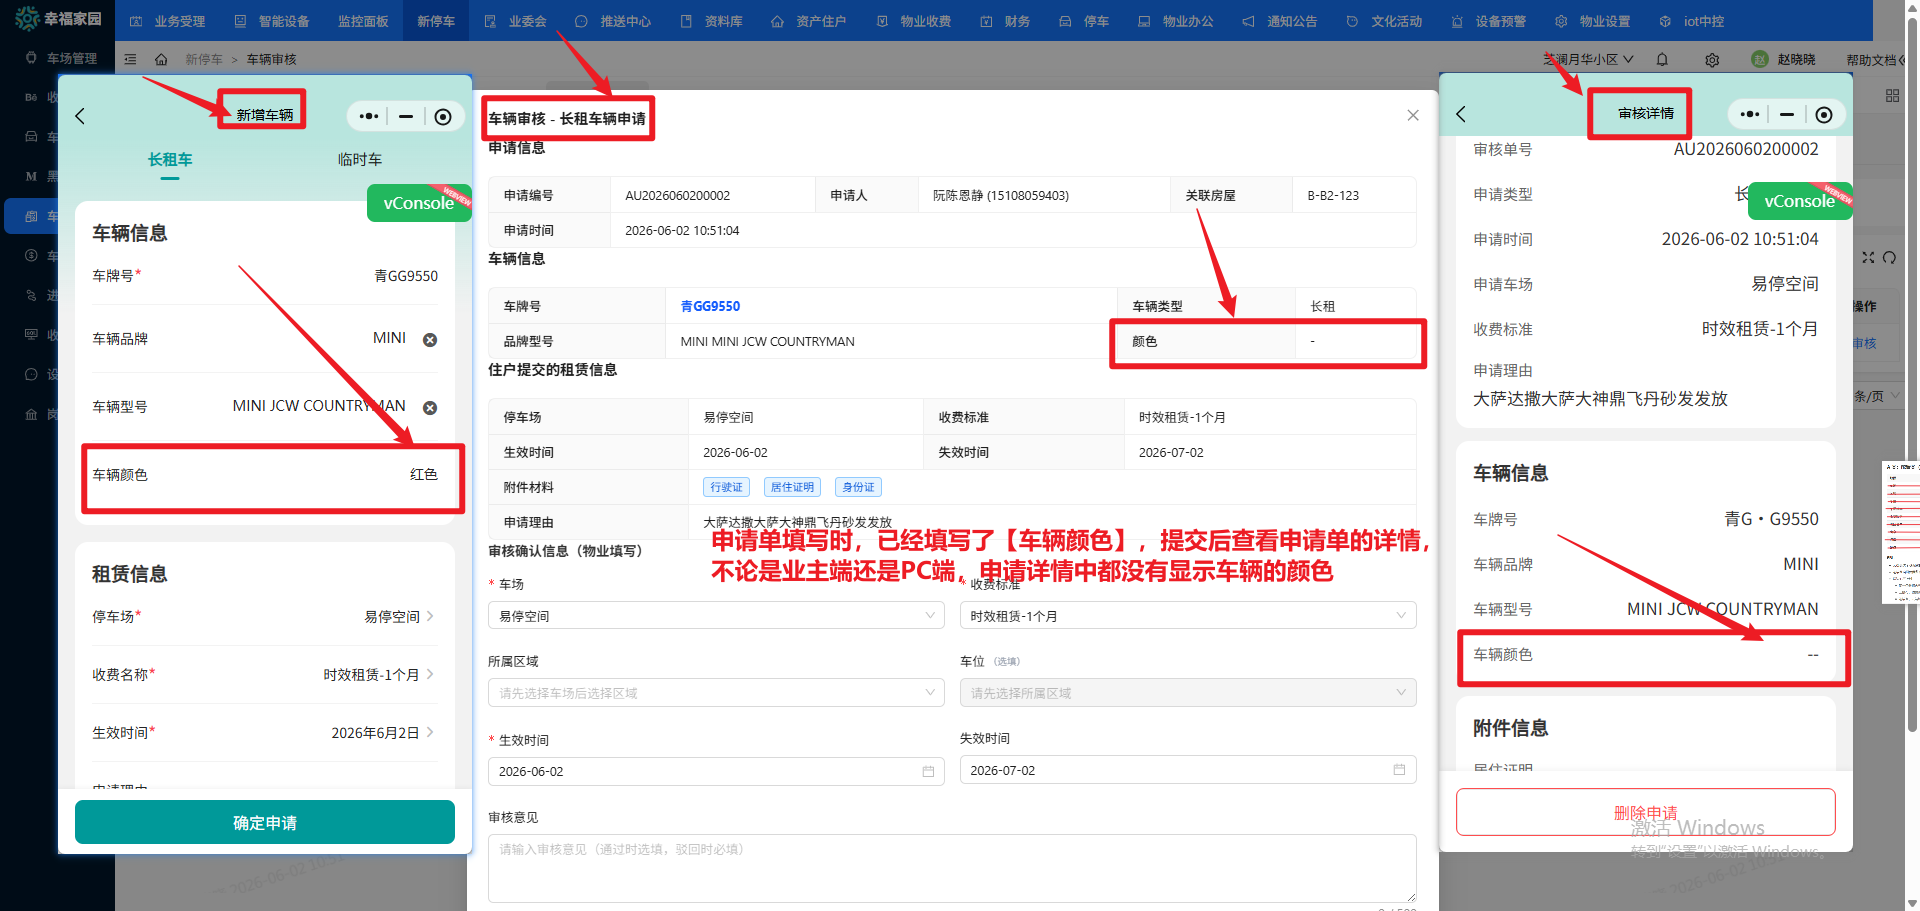Click the 车辆颜色 红色 field
The image size is (1920, 911).
coord(265,475)
